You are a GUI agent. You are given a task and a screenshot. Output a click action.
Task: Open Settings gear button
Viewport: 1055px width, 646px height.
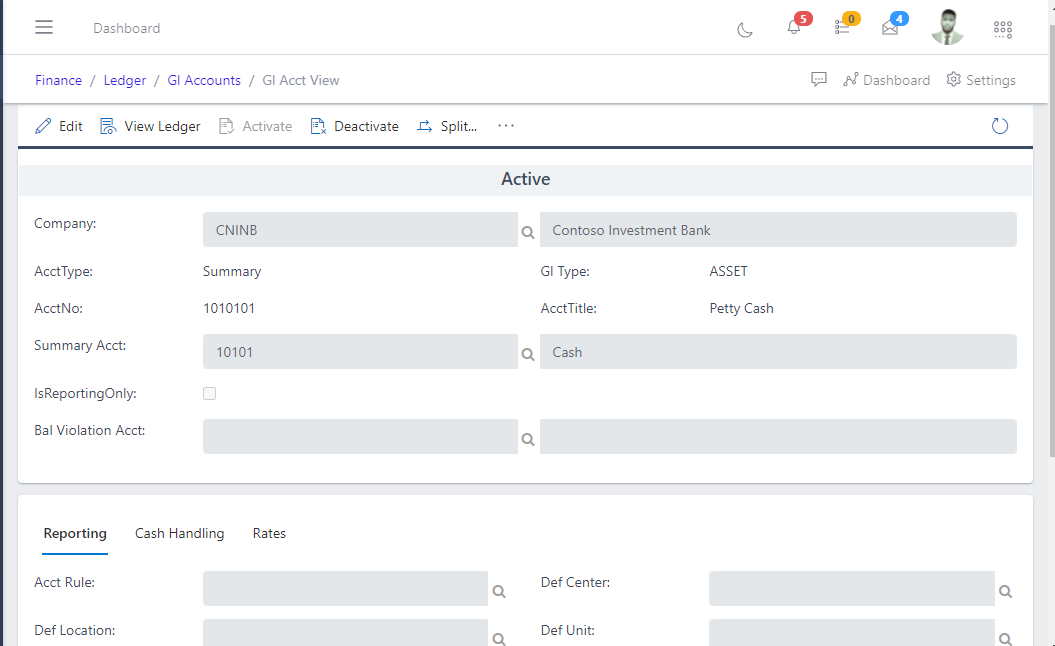981,80
